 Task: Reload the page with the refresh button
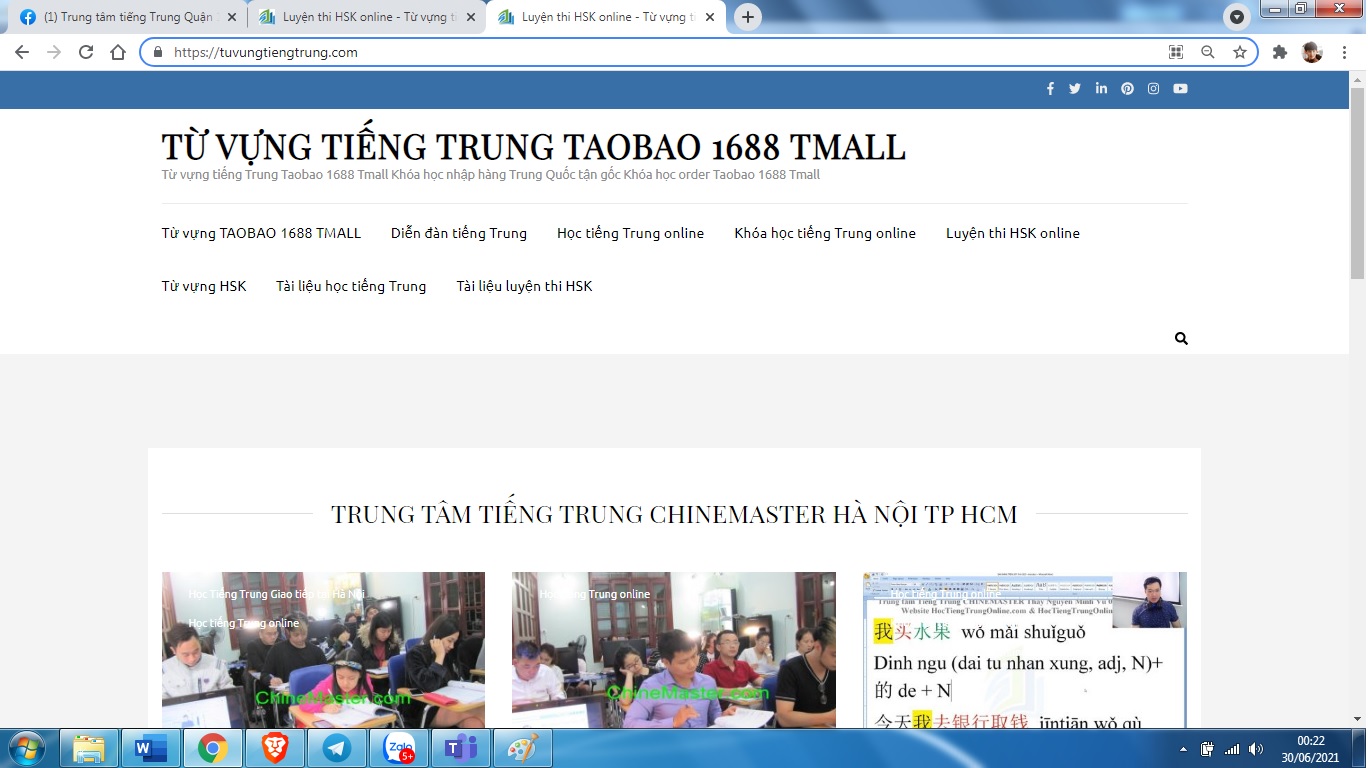coord(86,52)
